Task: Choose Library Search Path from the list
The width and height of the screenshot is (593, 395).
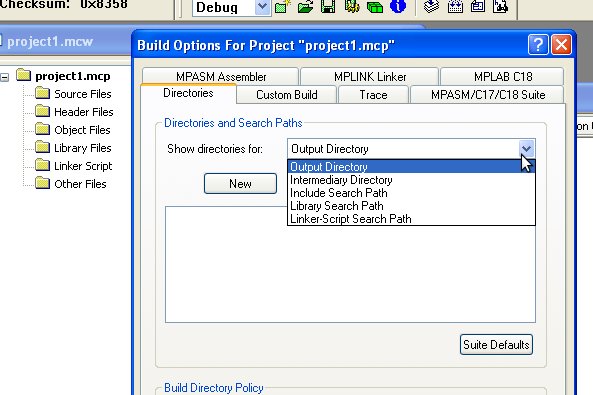Action: point(411,206)
